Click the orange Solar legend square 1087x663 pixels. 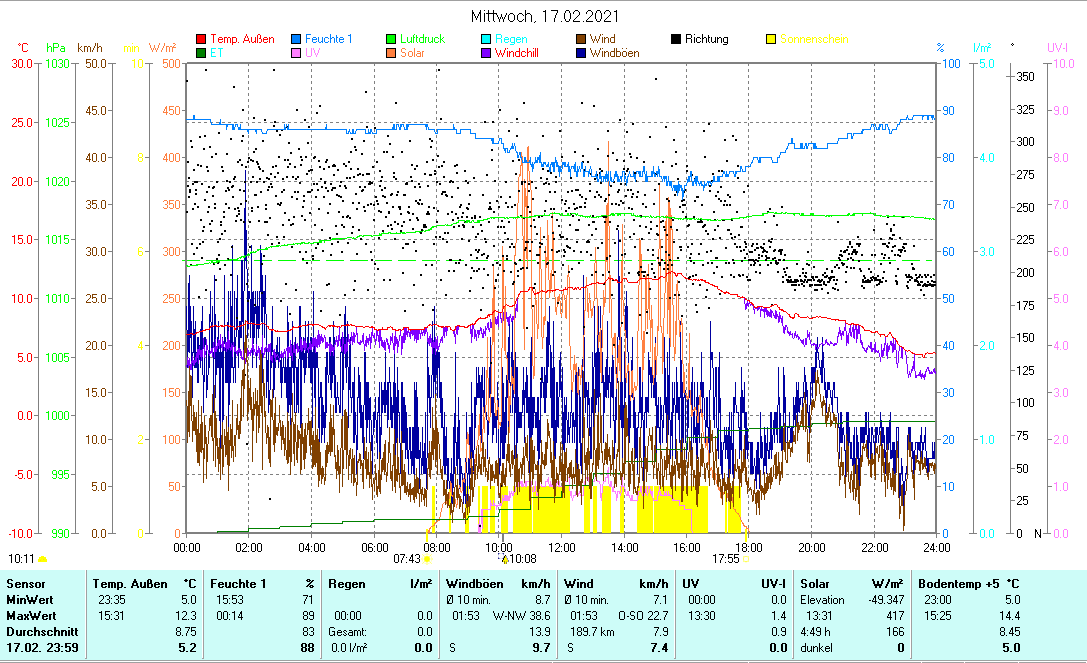392,53
